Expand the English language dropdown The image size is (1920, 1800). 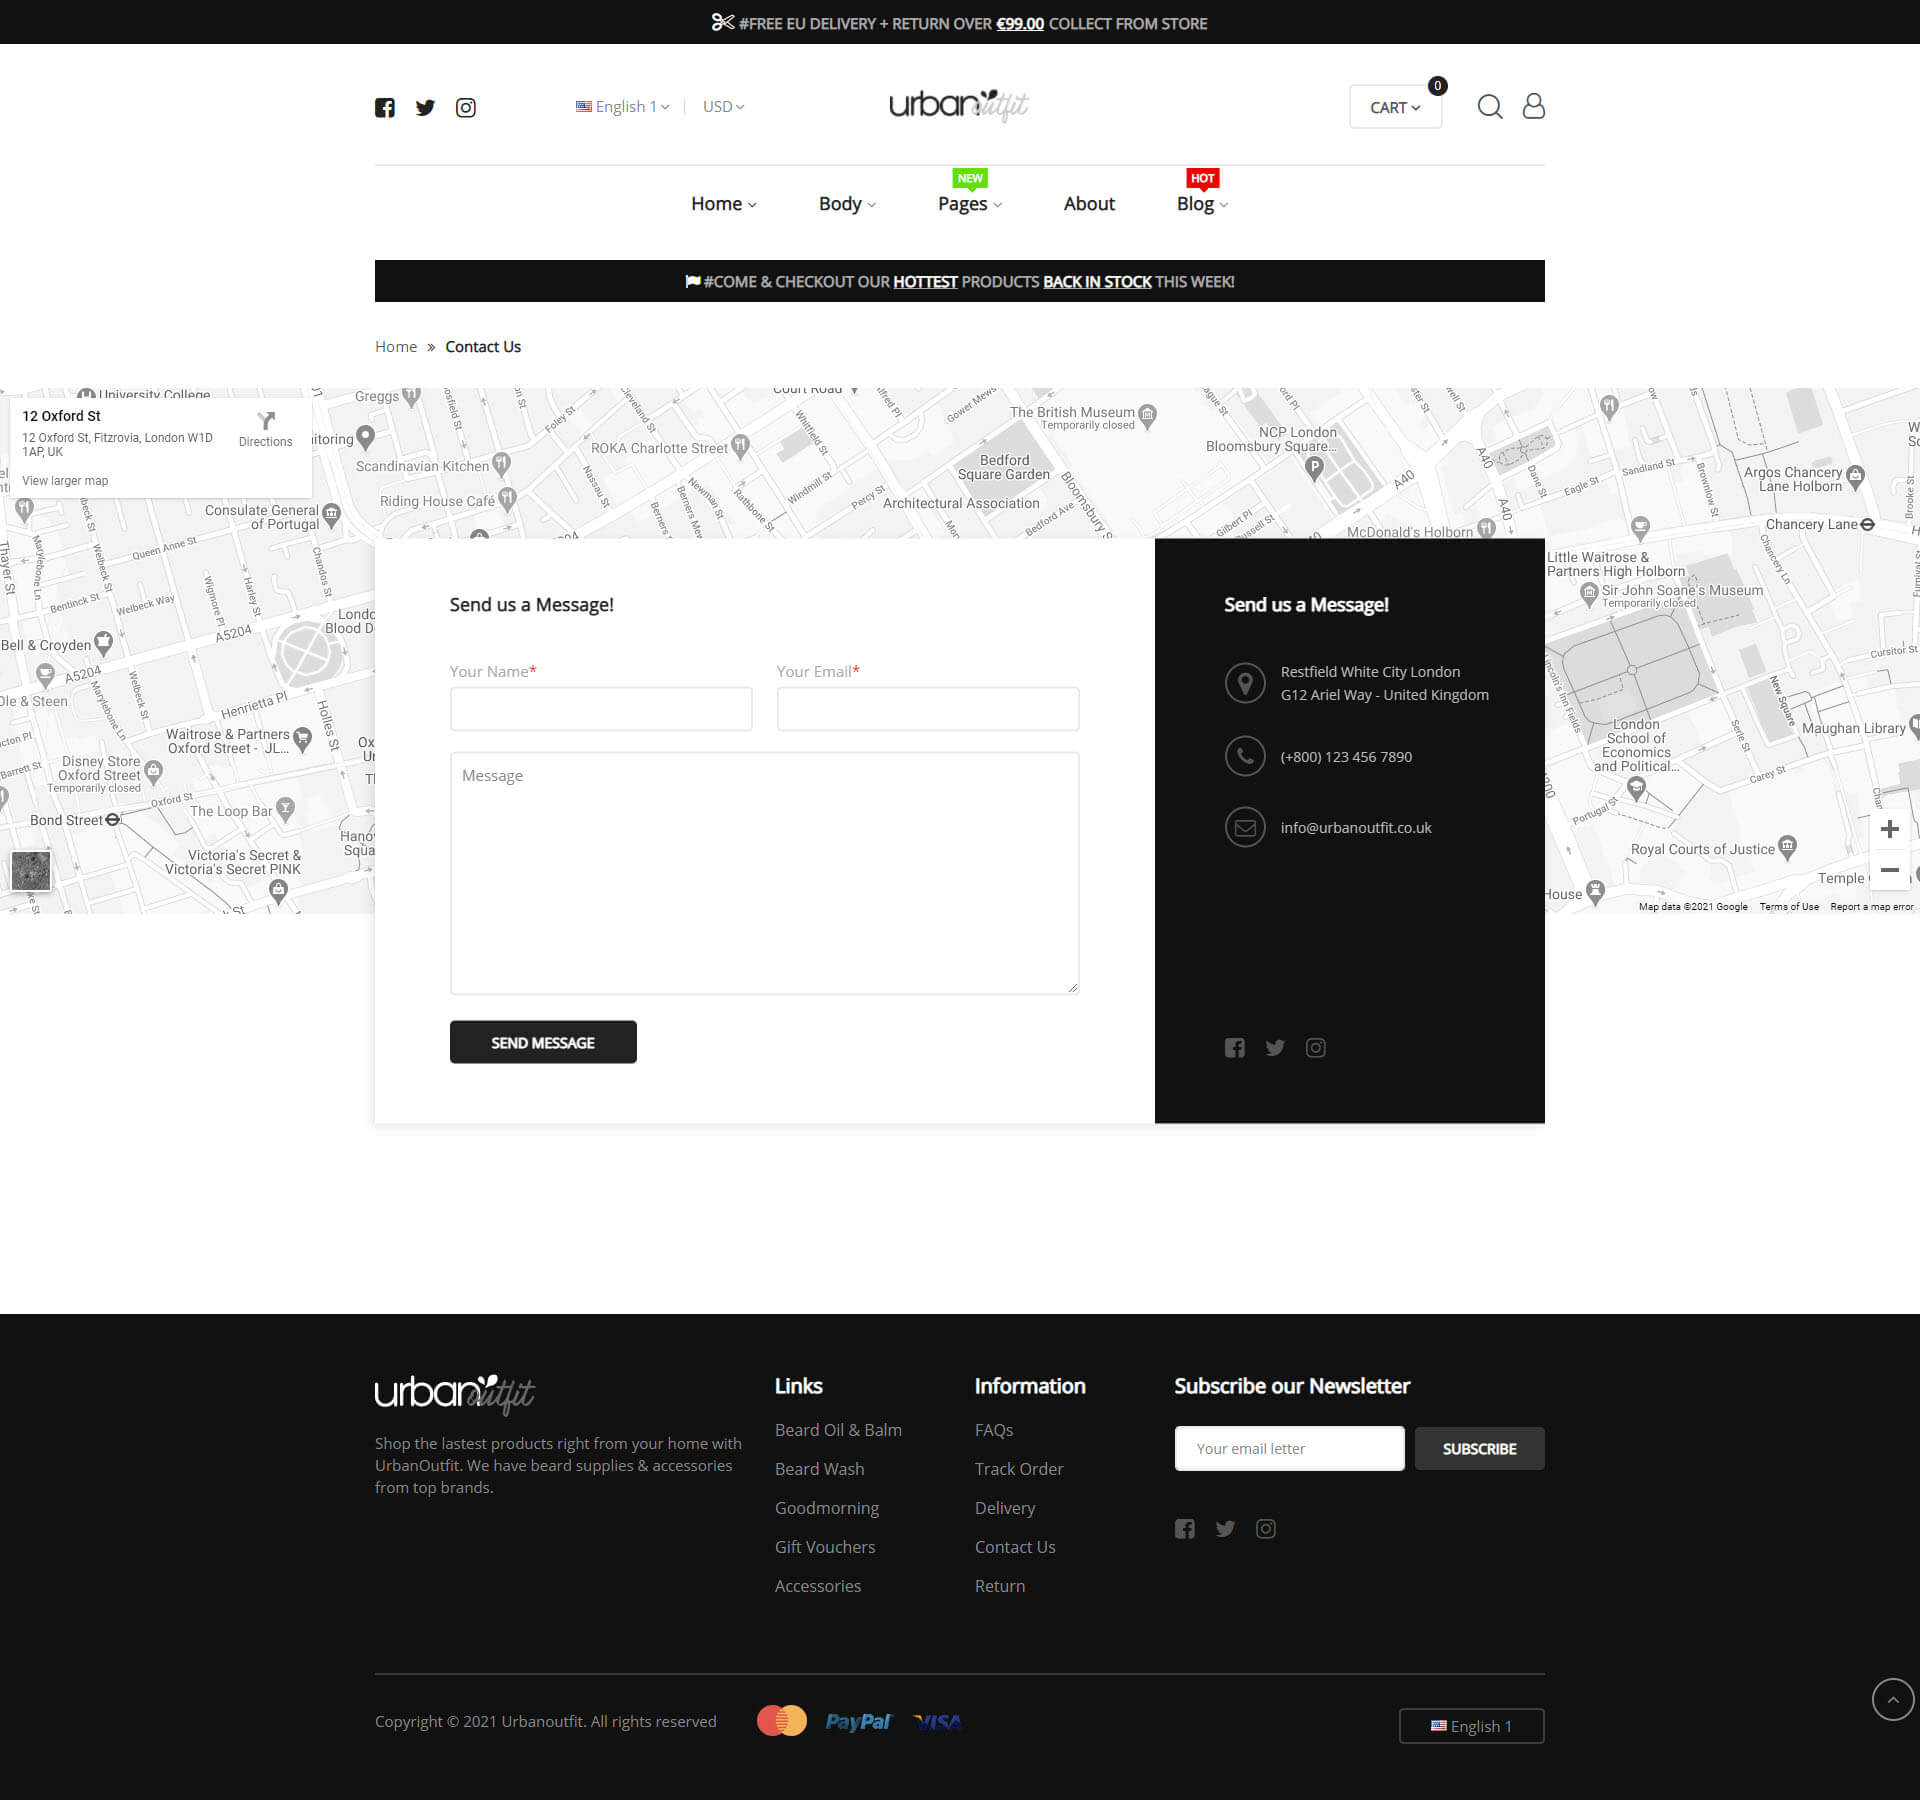coord(623,107)
